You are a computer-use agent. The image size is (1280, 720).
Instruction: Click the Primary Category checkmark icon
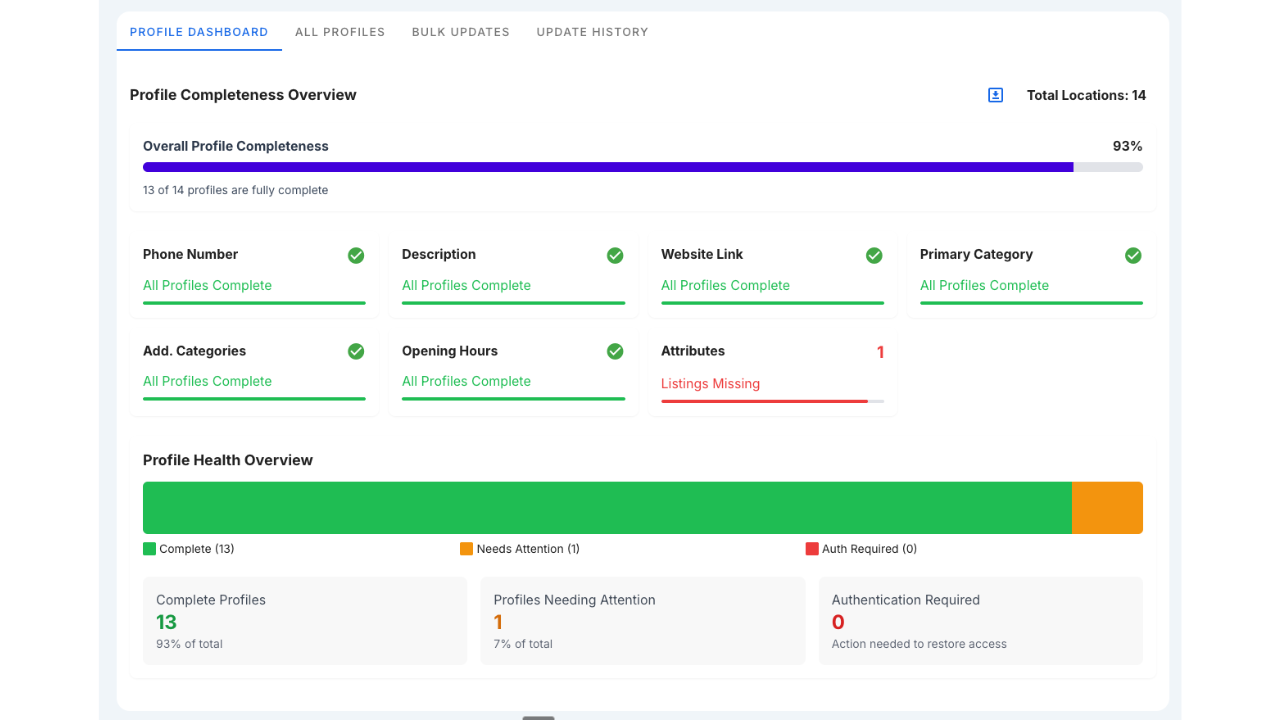tap(1133, 255)
